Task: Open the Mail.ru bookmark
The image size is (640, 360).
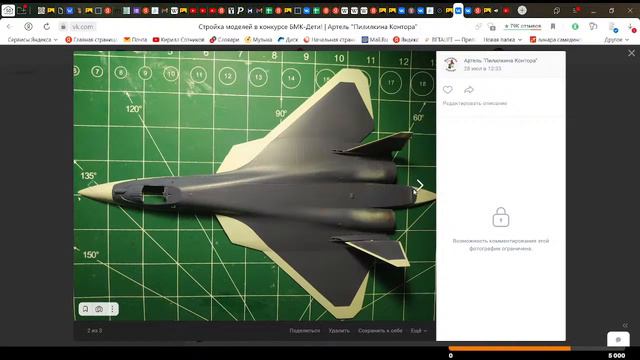Action: pyautogui.click(x=374, y=40)
